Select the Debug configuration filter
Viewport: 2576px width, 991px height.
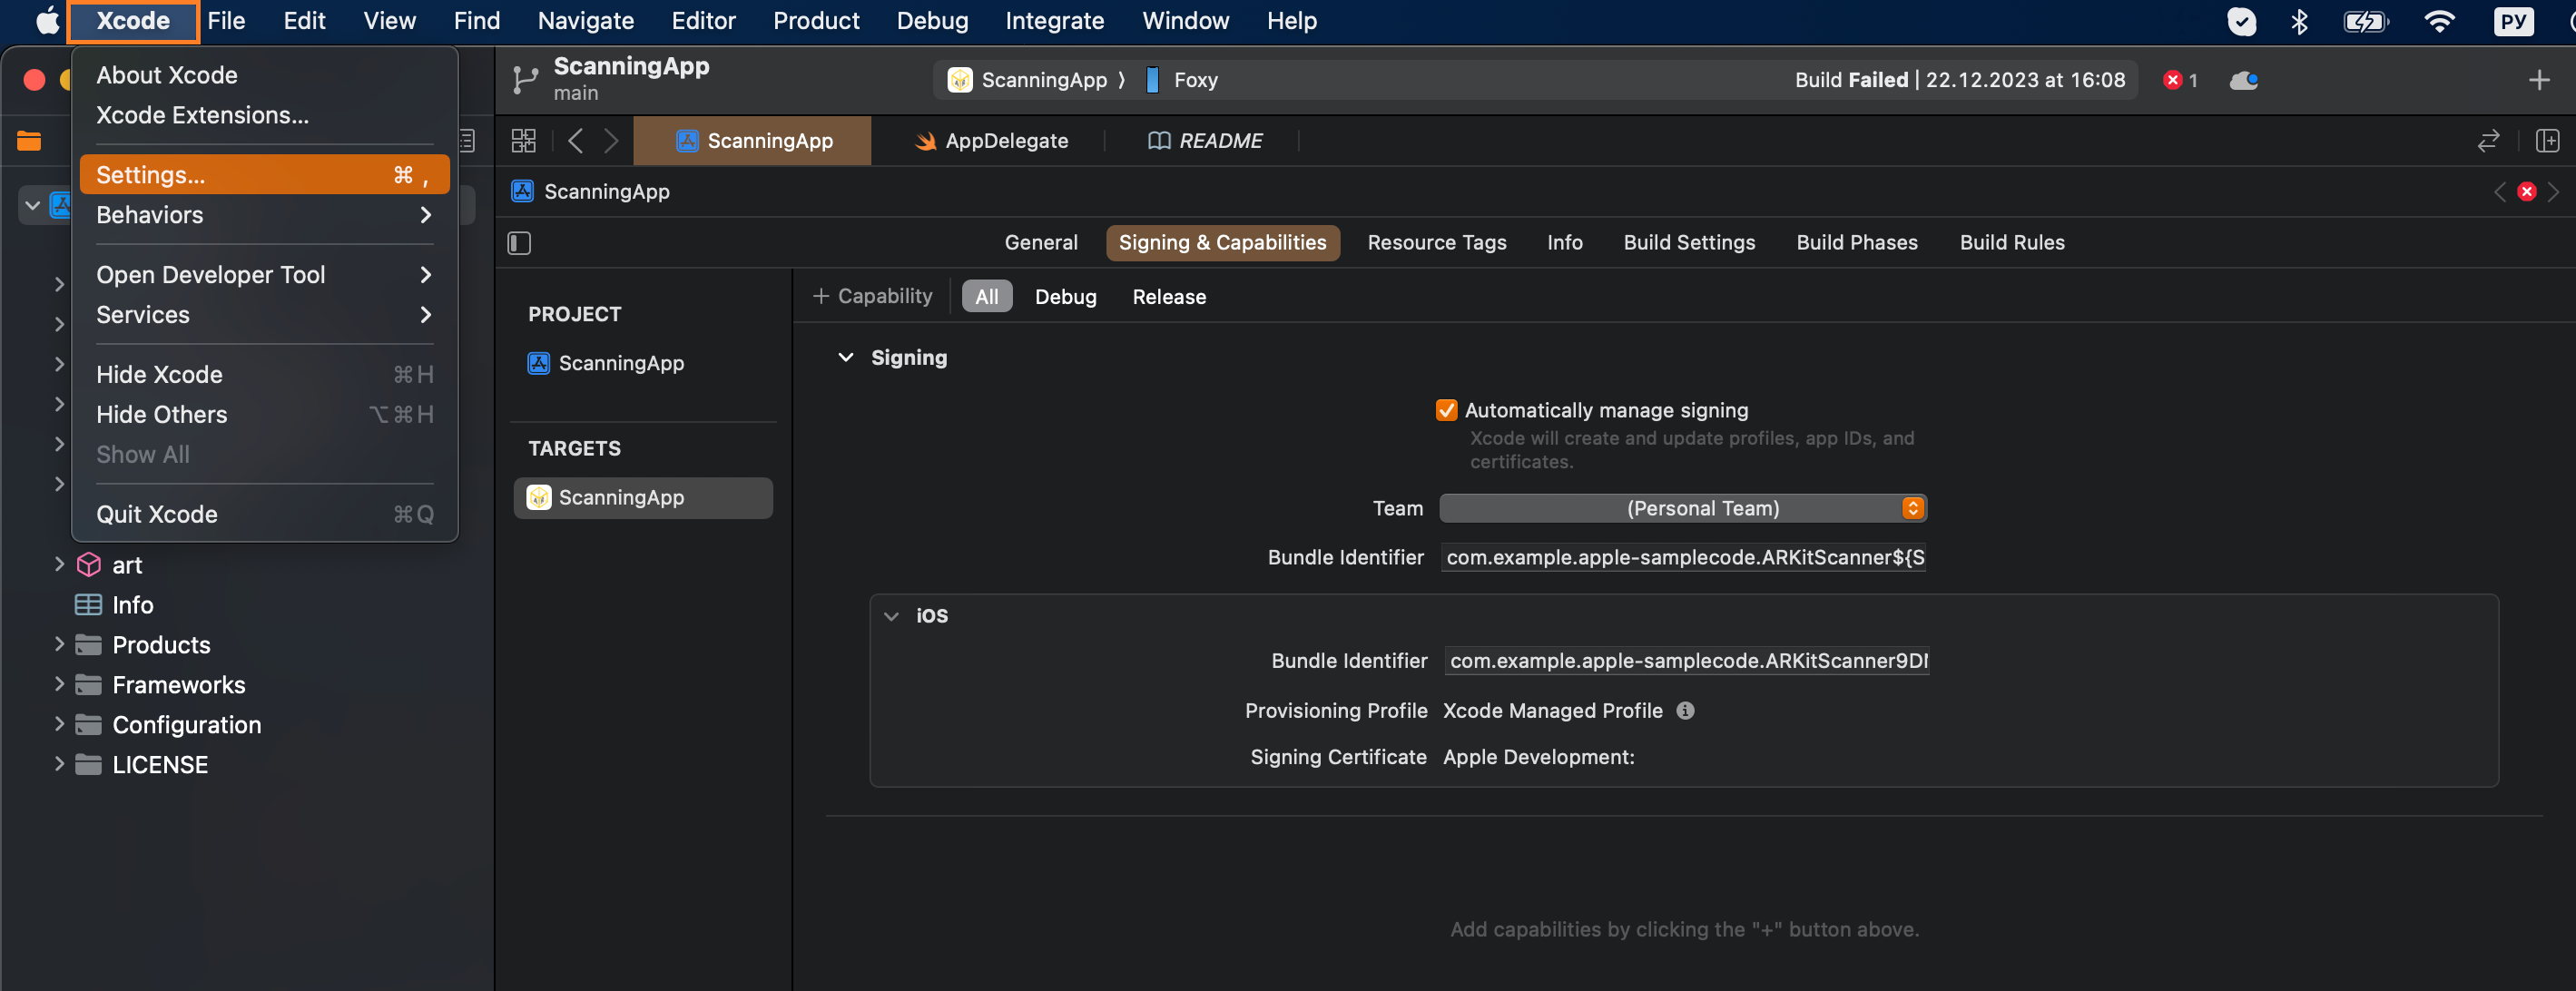[1065, 297]
